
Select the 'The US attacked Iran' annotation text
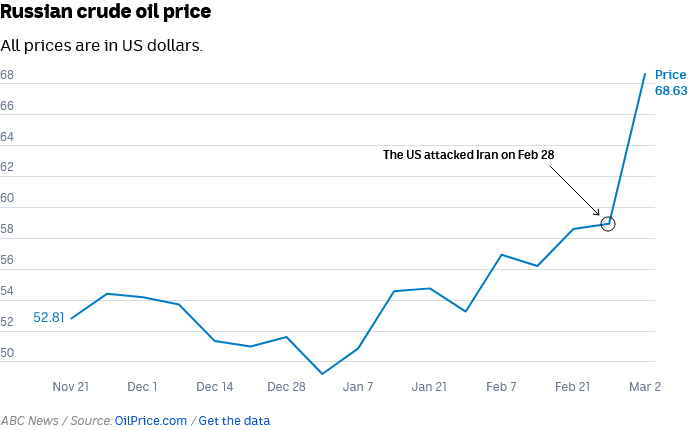[x=468, y=155]
